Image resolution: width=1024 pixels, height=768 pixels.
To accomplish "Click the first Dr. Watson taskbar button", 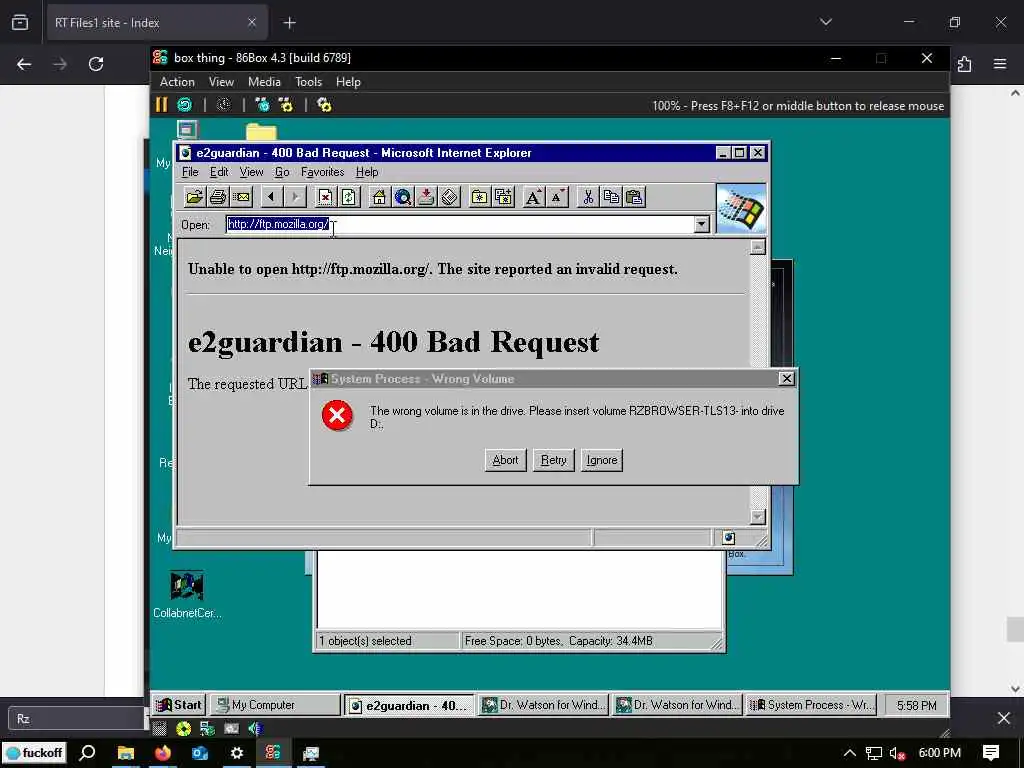I will [543, 705].
